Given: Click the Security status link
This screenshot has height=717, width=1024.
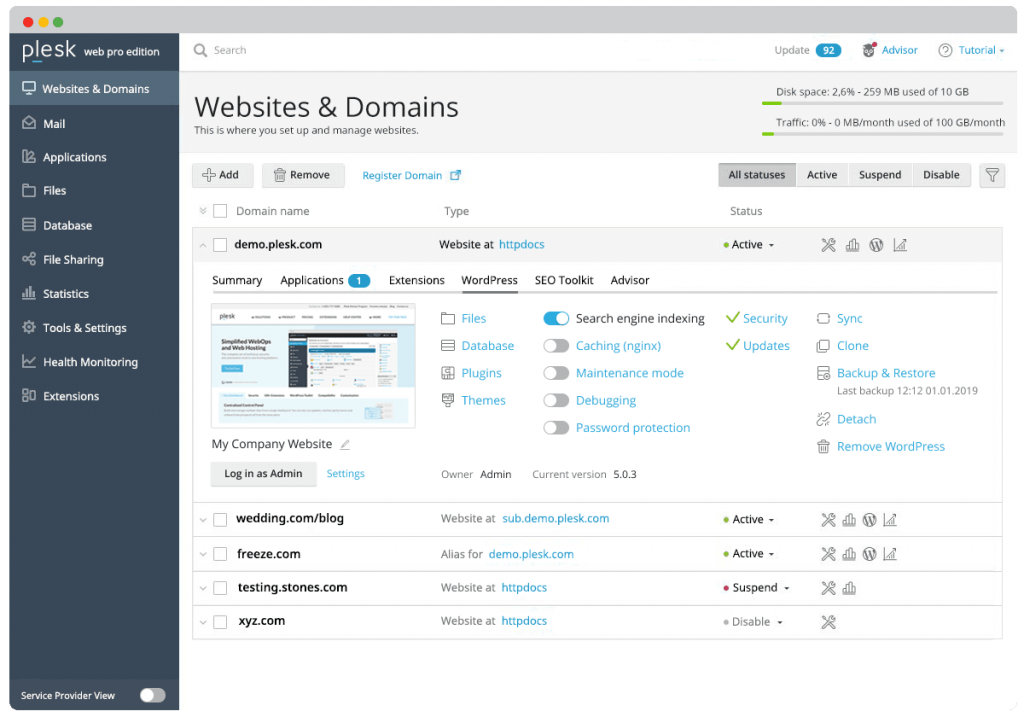Looking at the screenshot, I should 765,319.
